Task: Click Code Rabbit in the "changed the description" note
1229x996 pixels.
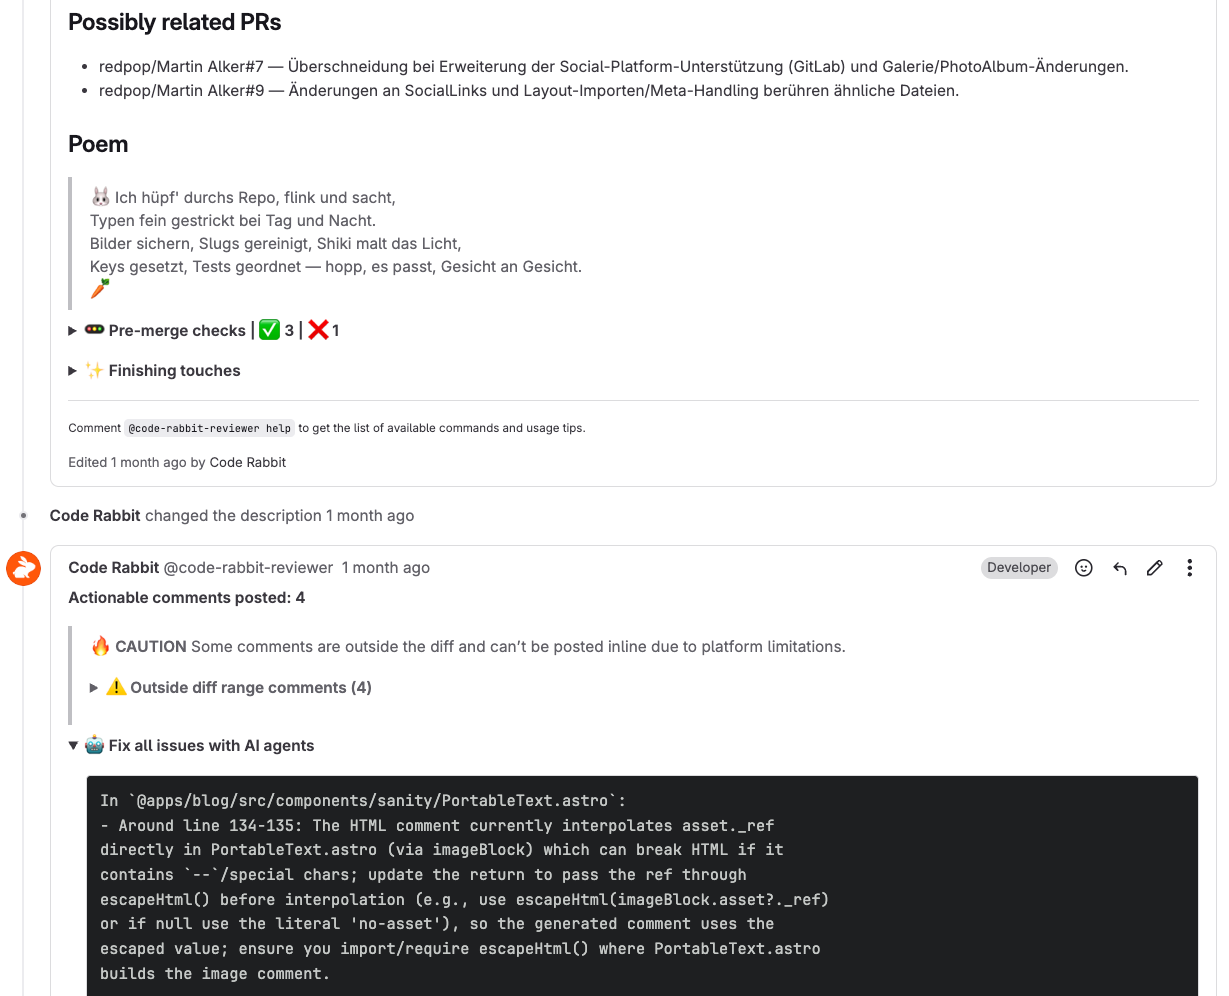Action: point(95,516)
